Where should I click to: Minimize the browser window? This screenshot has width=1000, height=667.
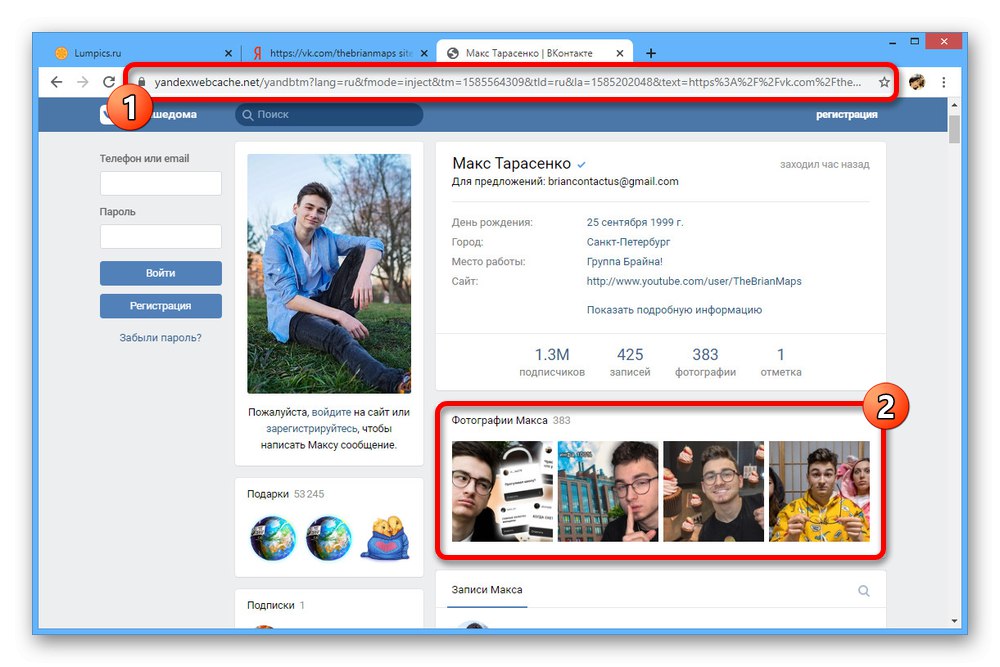[x=893, y=41]
